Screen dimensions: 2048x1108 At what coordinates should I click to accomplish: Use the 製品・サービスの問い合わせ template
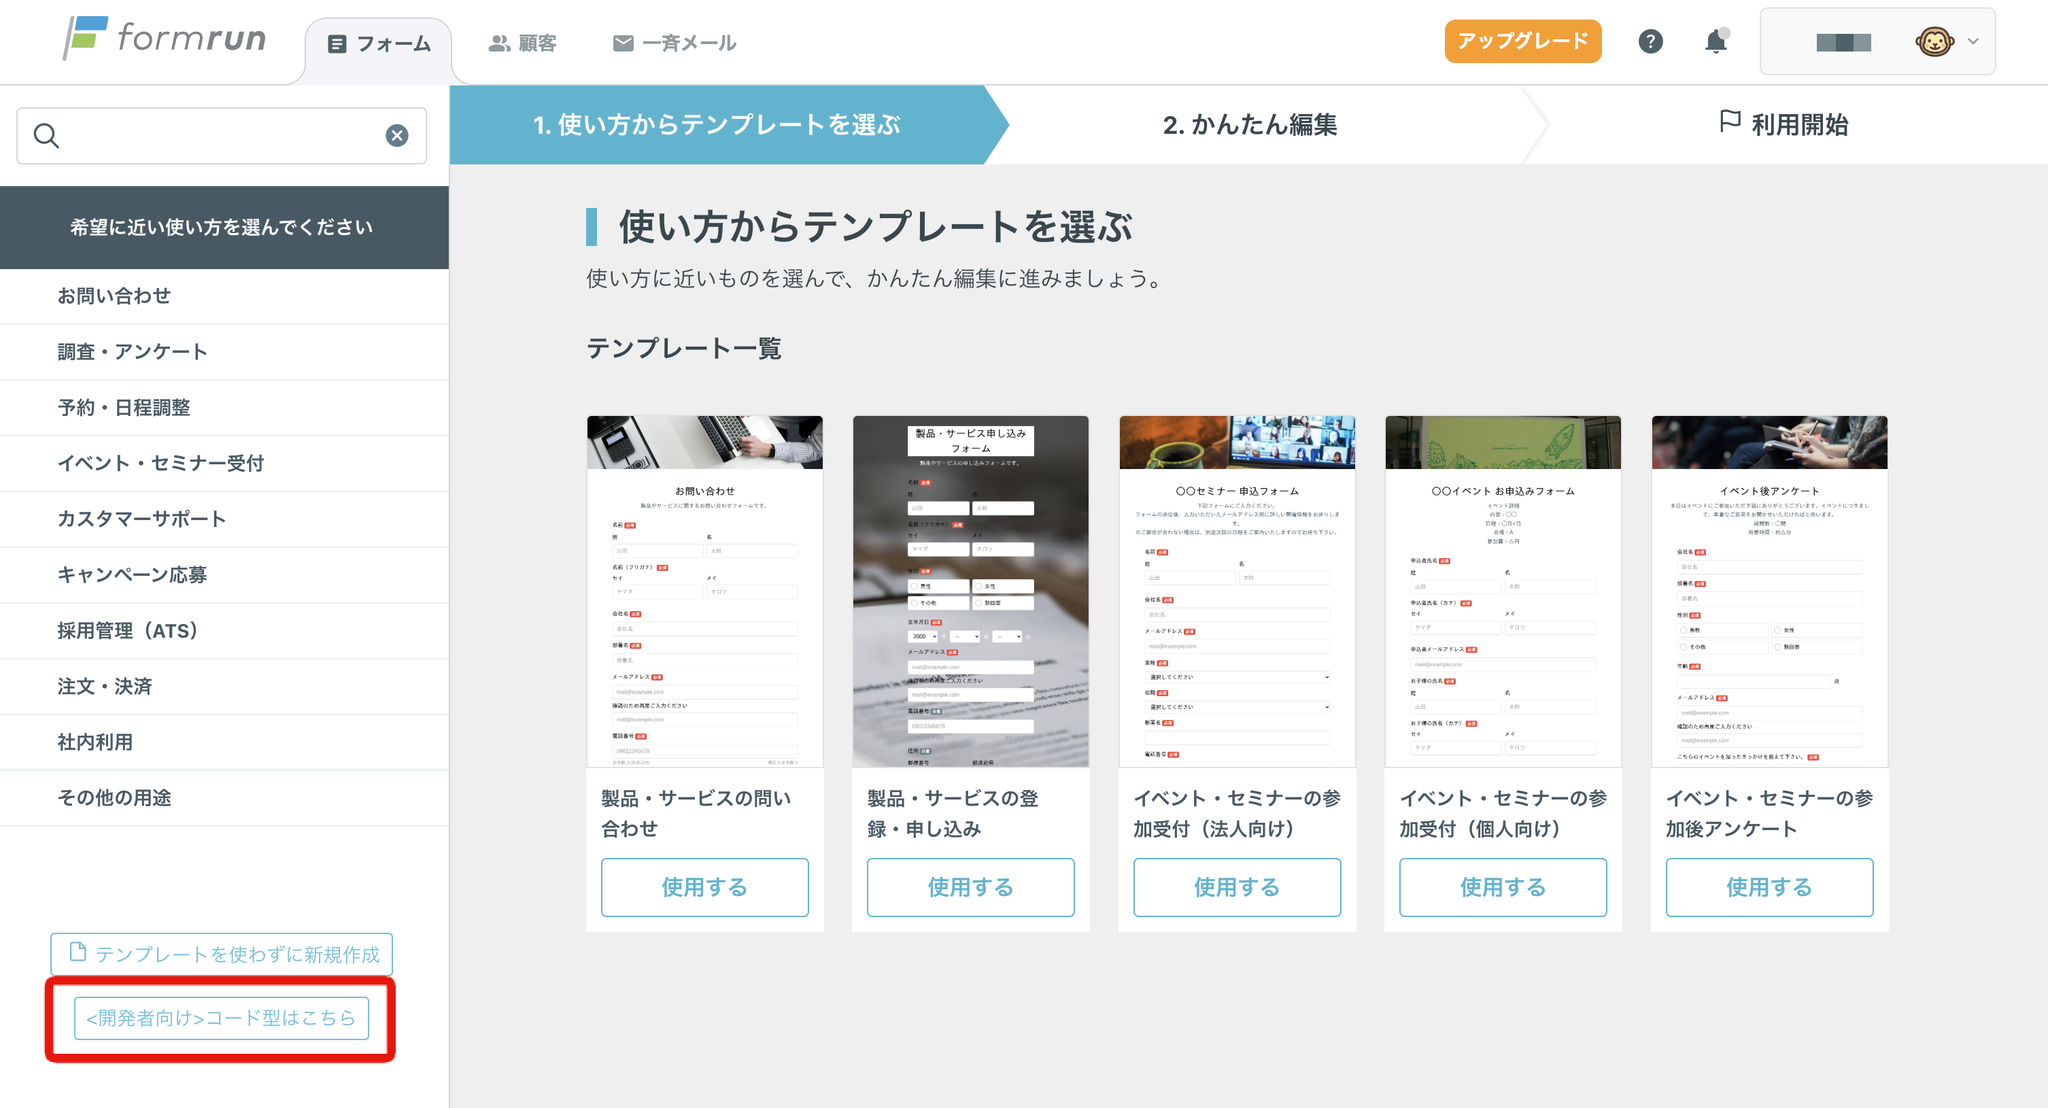click(x=704, y=887)
